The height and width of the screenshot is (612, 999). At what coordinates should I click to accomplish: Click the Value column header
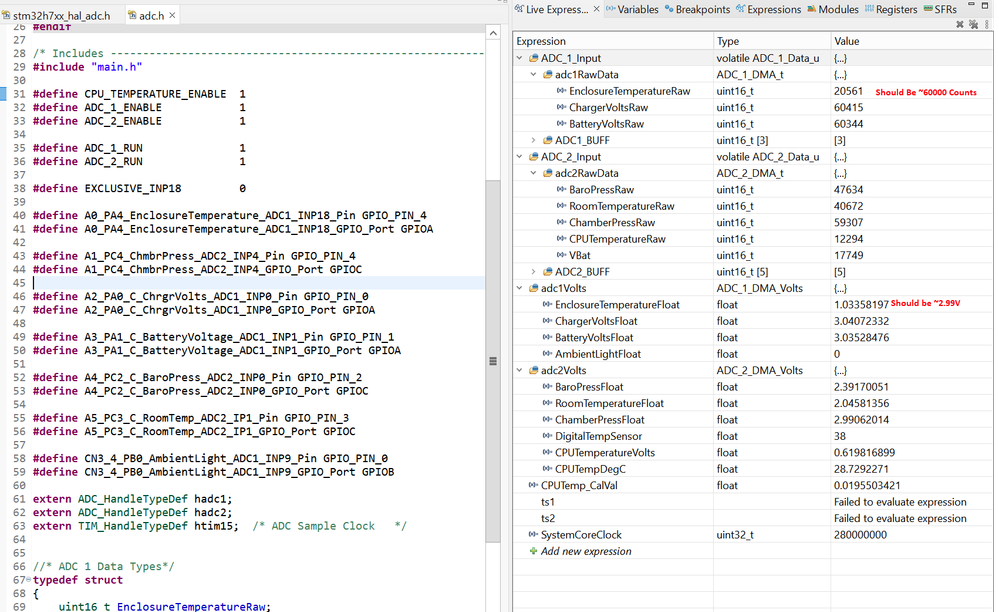coord(911,41)
